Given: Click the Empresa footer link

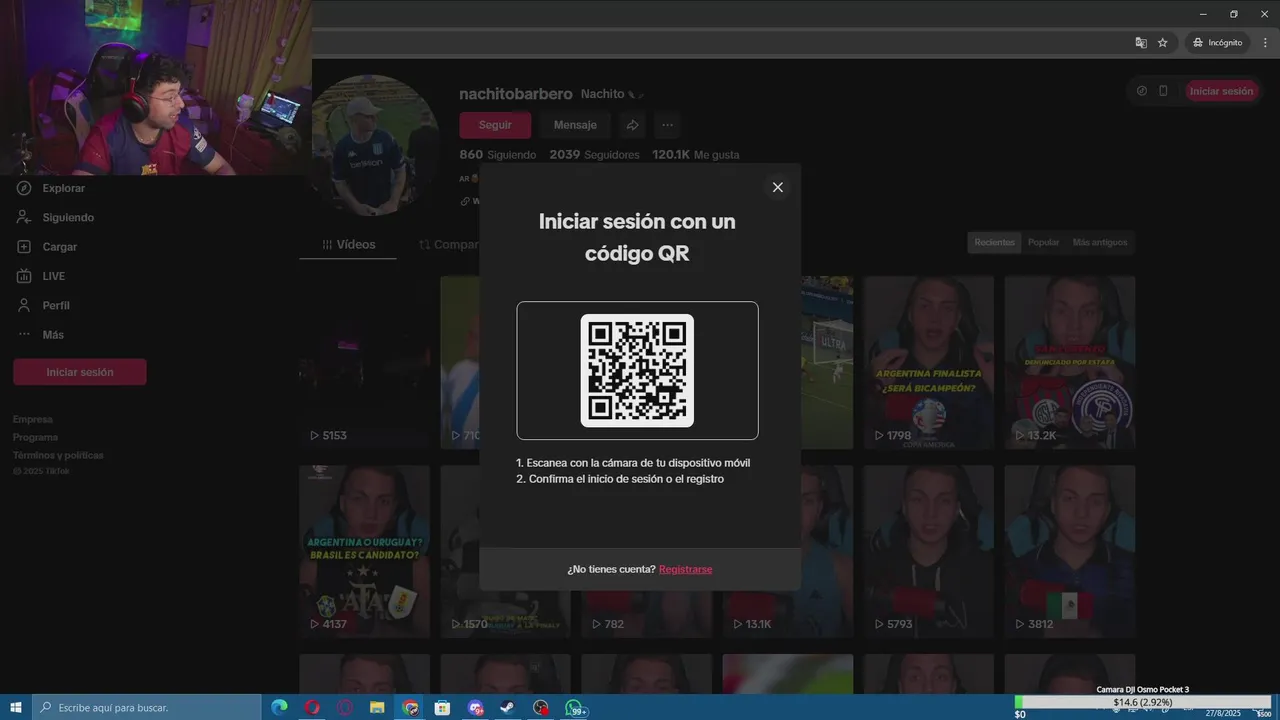Looking at the screenshot, I should [33, 419].
